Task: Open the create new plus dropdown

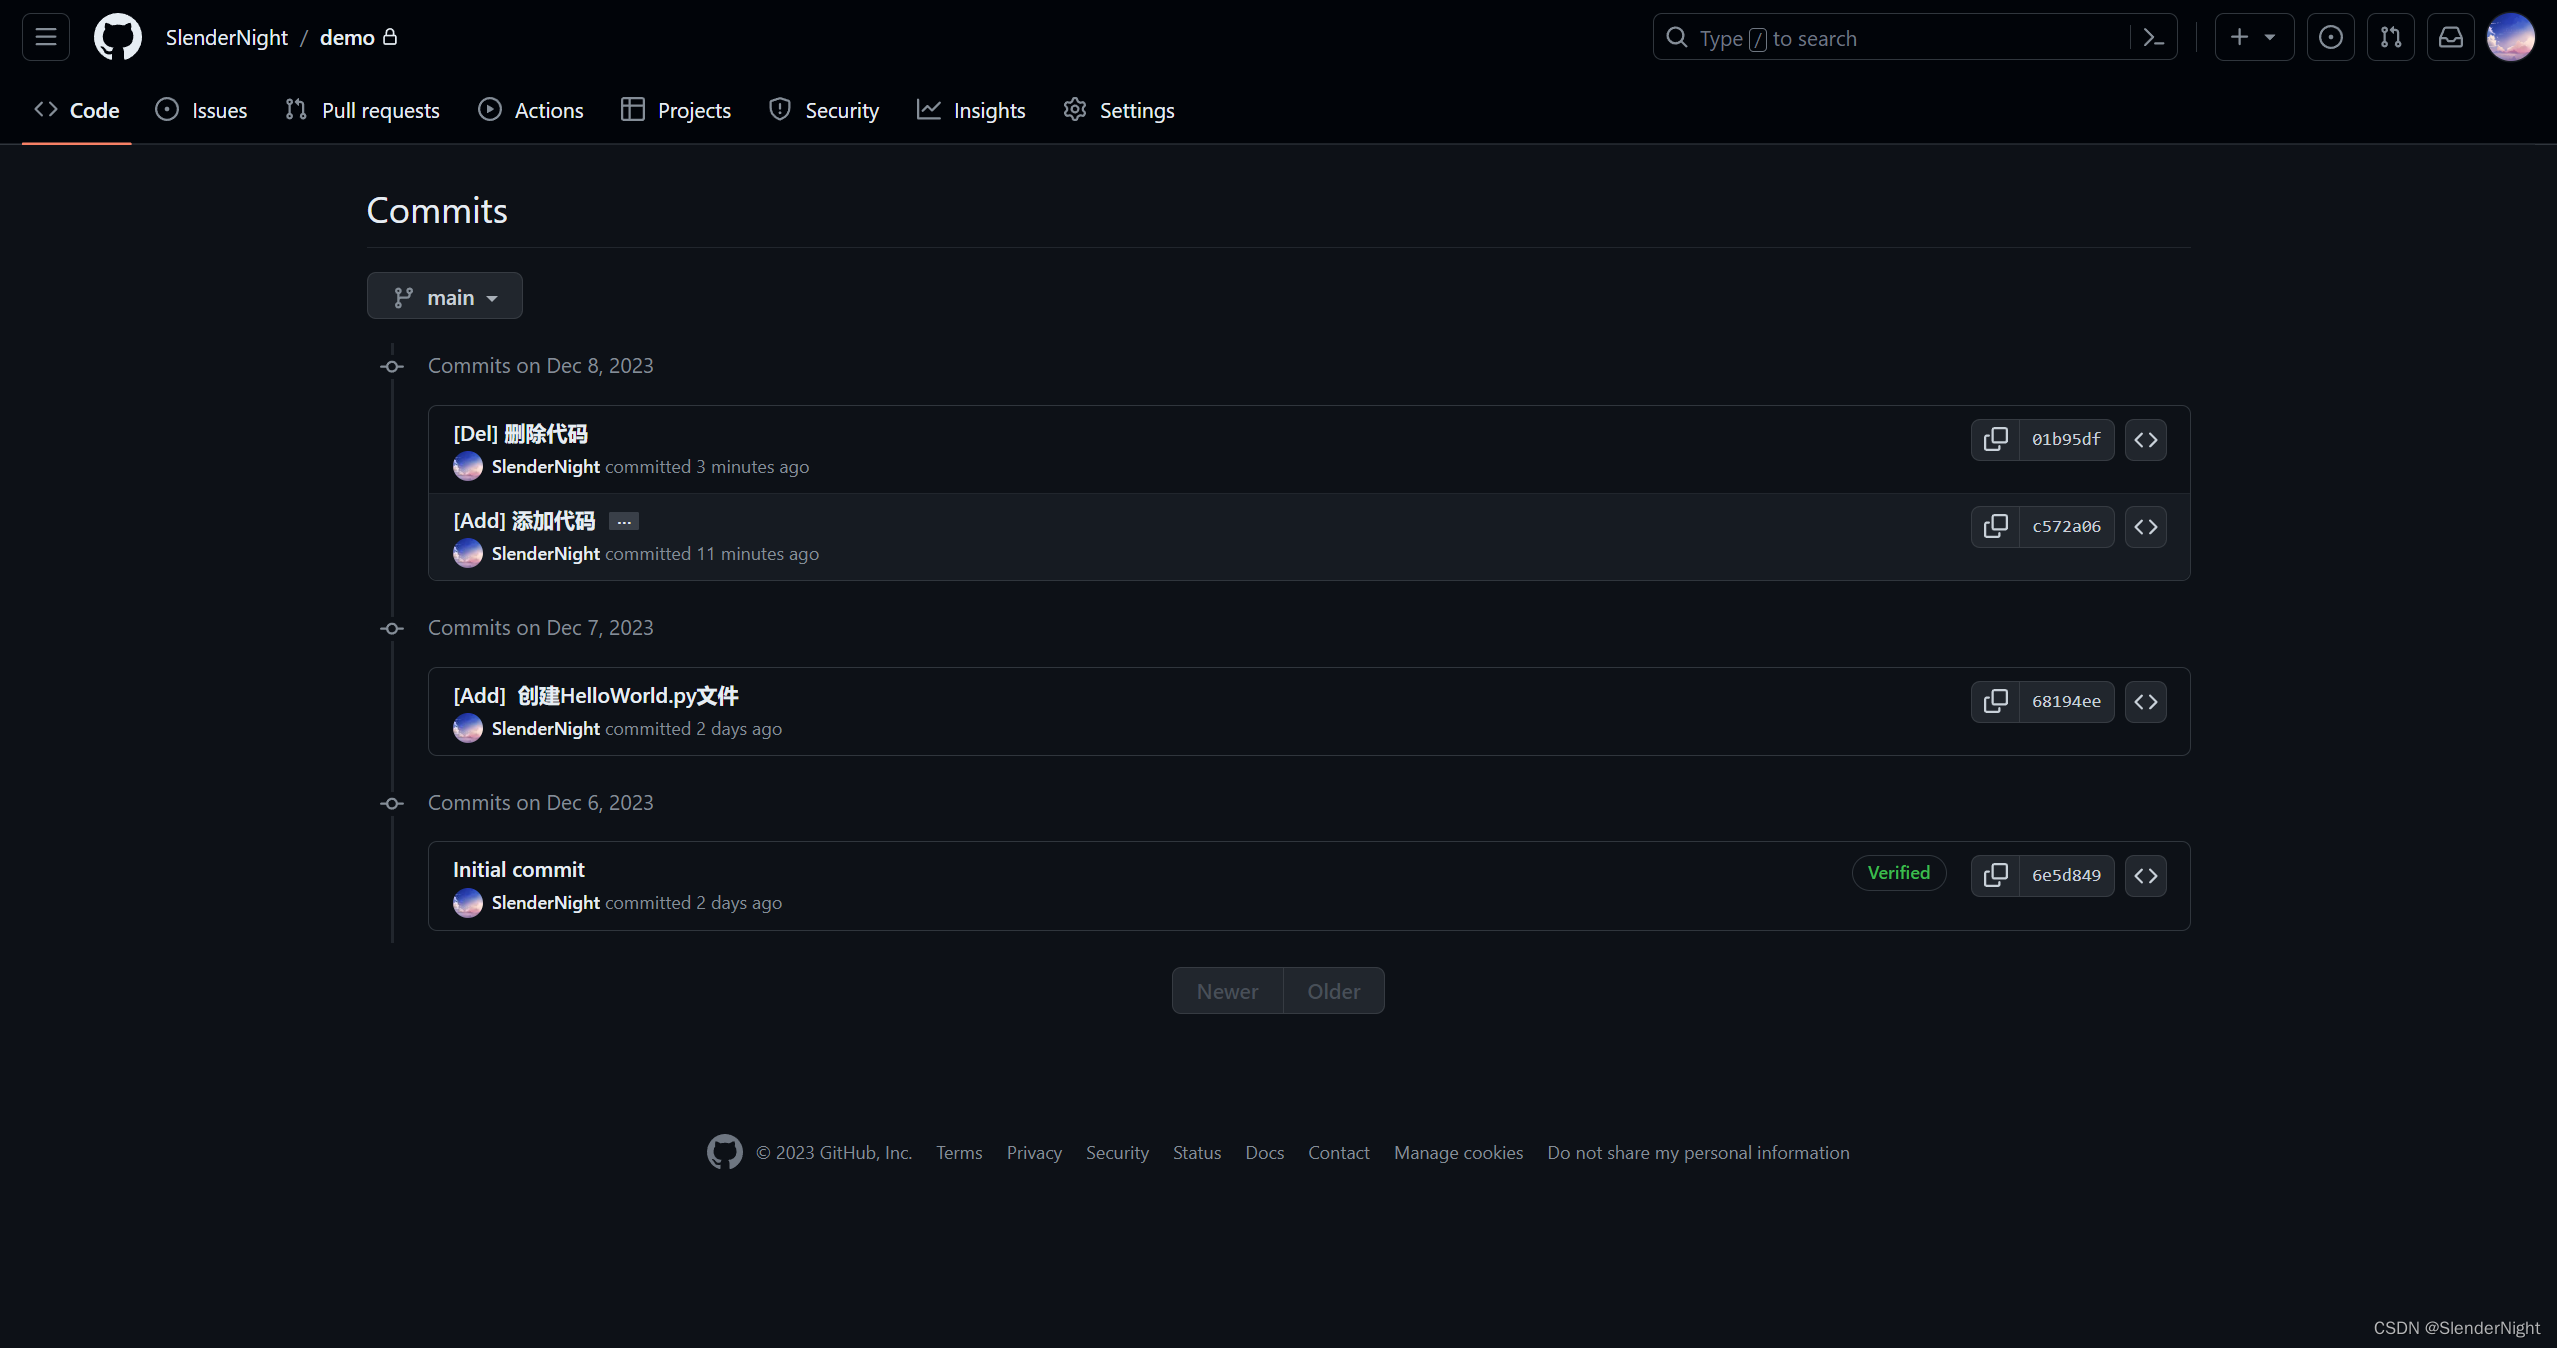Action: pos(2253,38)
